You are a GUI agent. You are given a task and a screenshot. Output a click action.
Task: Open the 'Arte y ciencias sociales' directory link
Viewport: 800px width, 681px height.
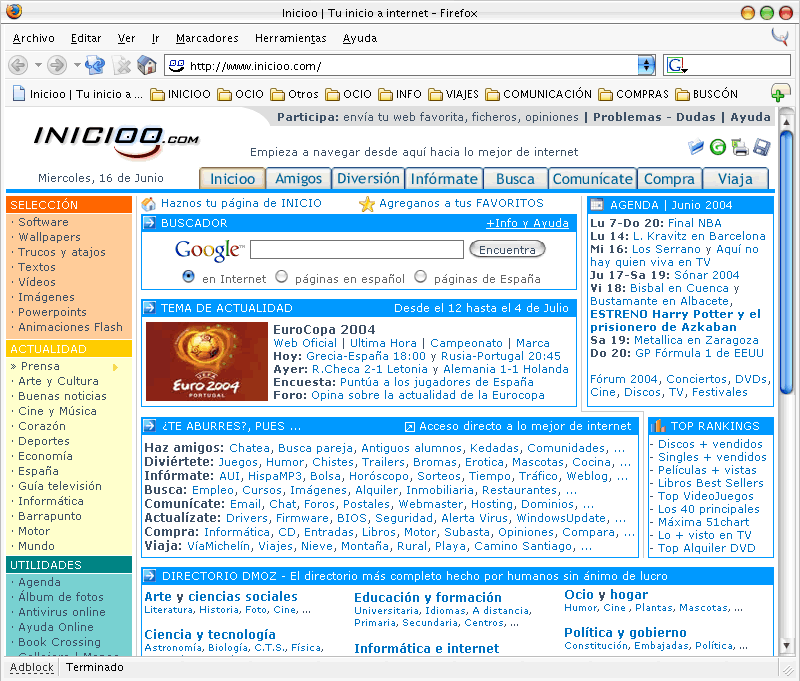pos(221,596)
